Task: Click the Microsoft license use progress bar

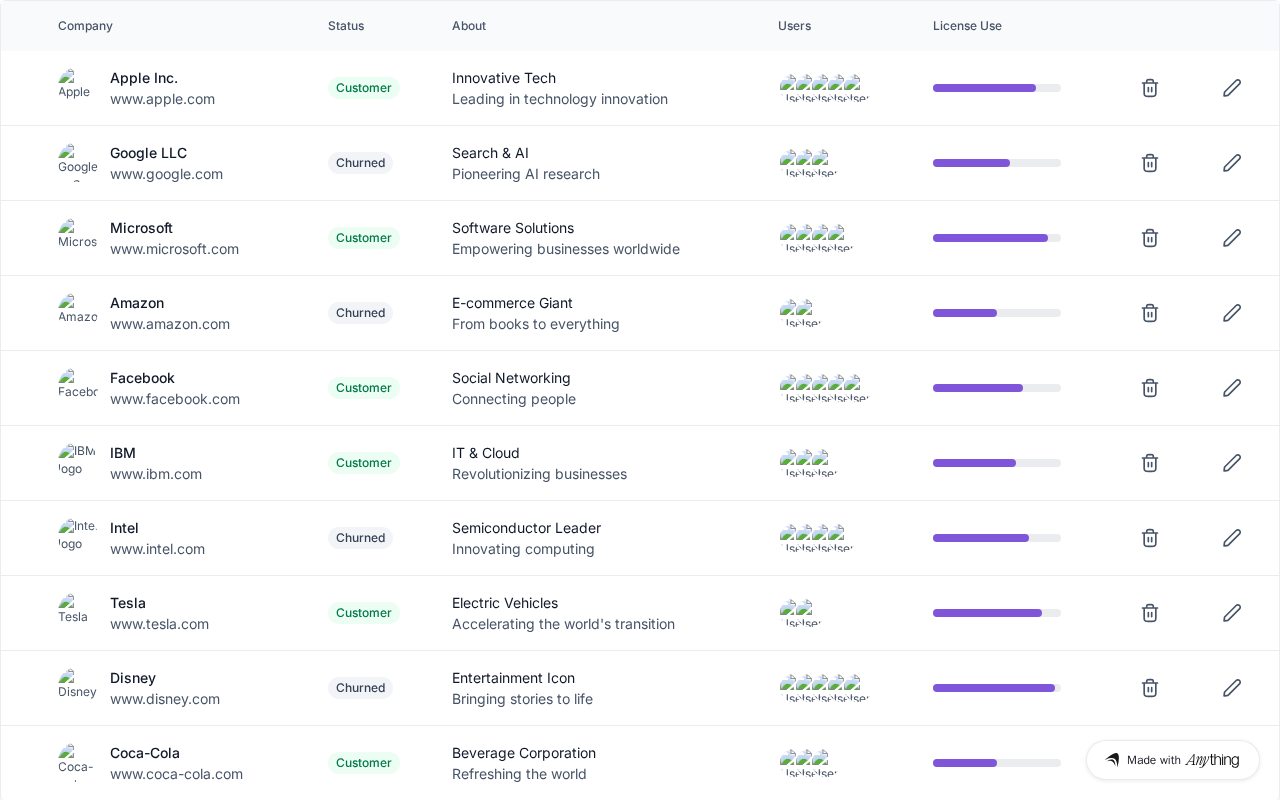Action: coord(996,238)
